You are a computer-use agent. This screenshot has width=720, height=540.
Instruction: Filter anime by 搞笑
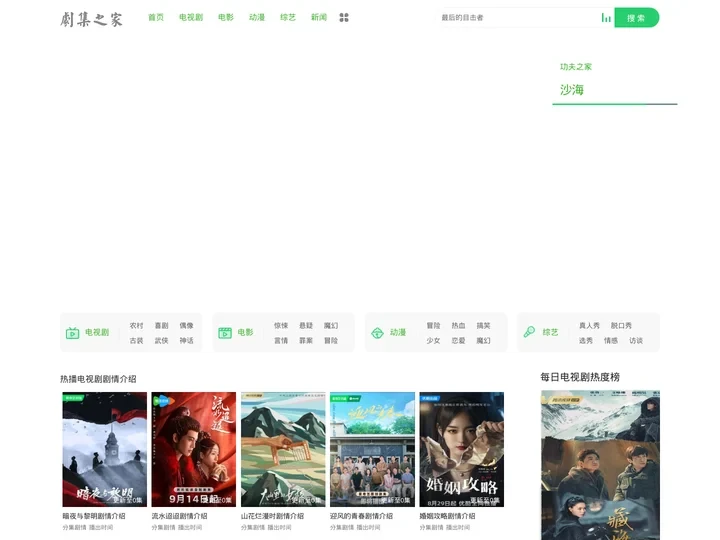point(483,326)
